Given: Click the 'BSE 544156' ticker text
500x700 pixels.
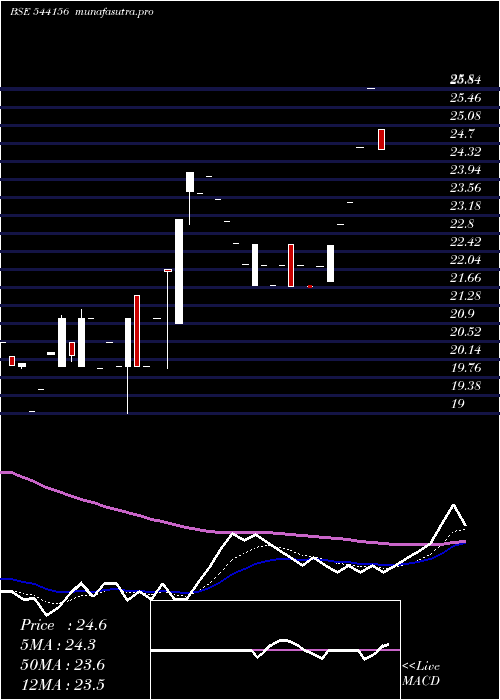Looking at the screenshot, I should (39, 12).
